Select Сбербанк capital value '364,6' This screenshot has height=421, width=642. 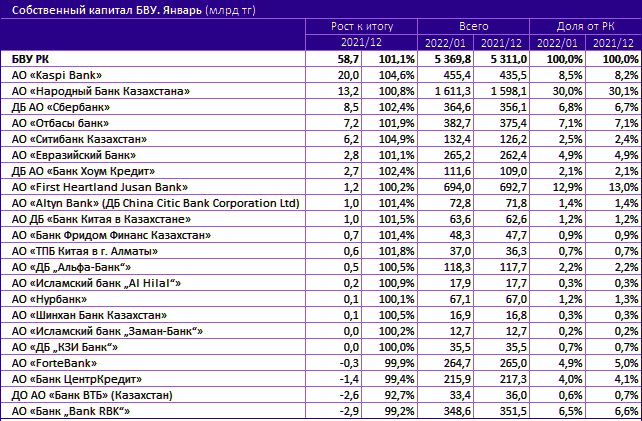click(x=457, y=107)
